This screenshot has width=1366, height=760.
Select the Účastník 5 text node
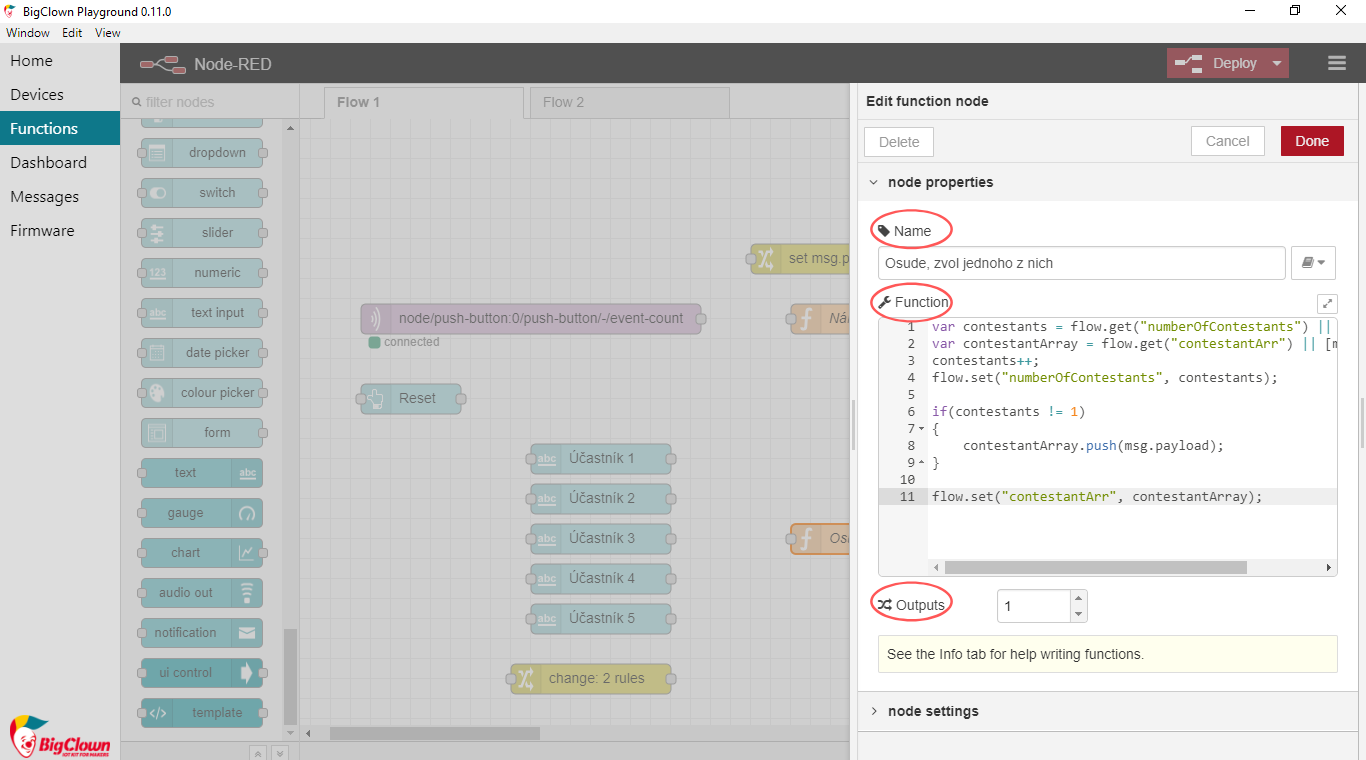[601, 618]
